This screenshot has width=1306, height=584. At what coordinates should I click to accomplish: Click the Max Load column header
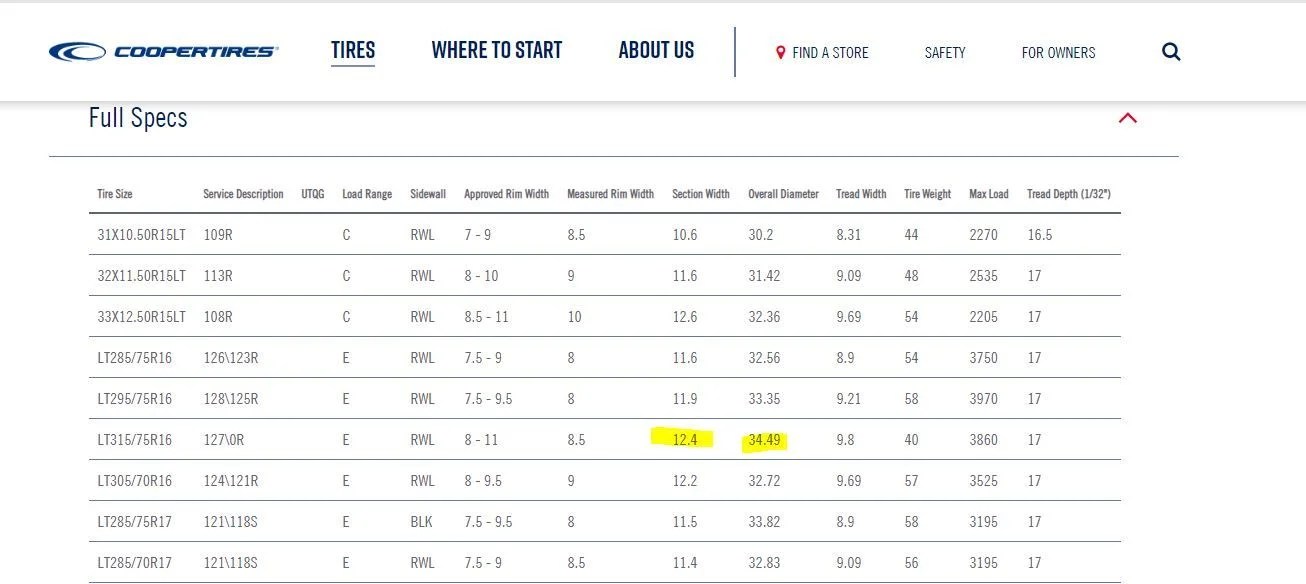click(x=989, y=194)
